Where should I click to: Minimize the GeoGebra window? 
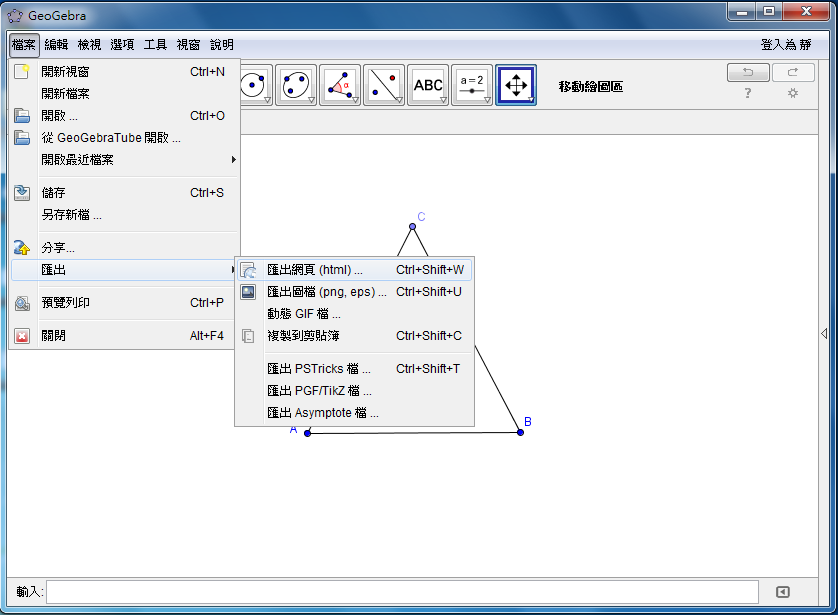(742, 12)
